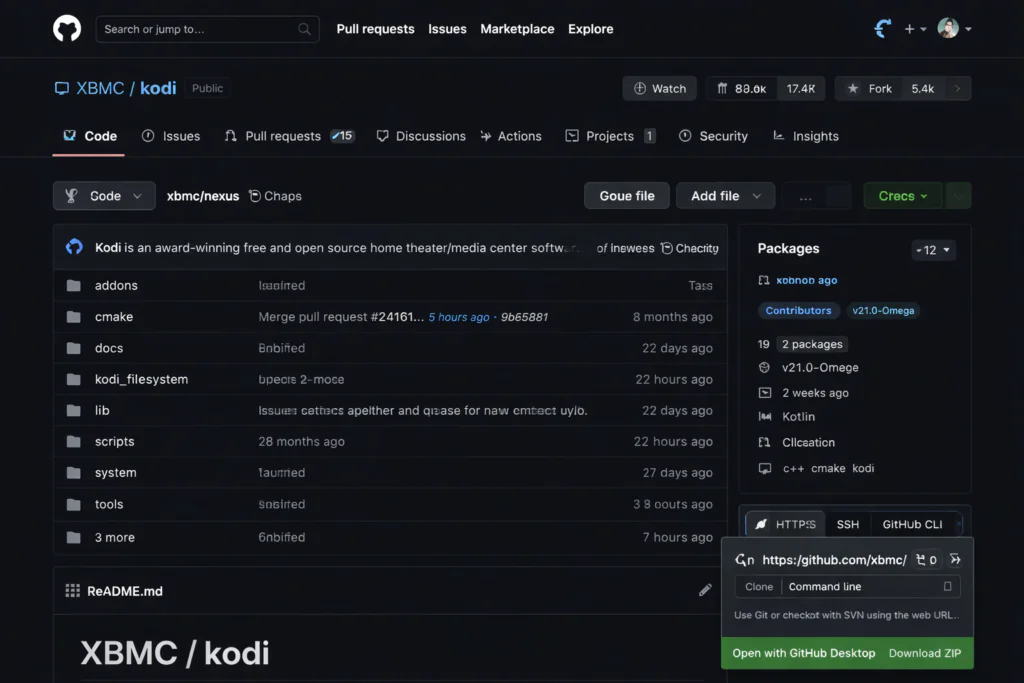This screenshot has height=683, width=1024.
Task: Open the green Crecs dropdown
Action: click(x=903, y=196)
